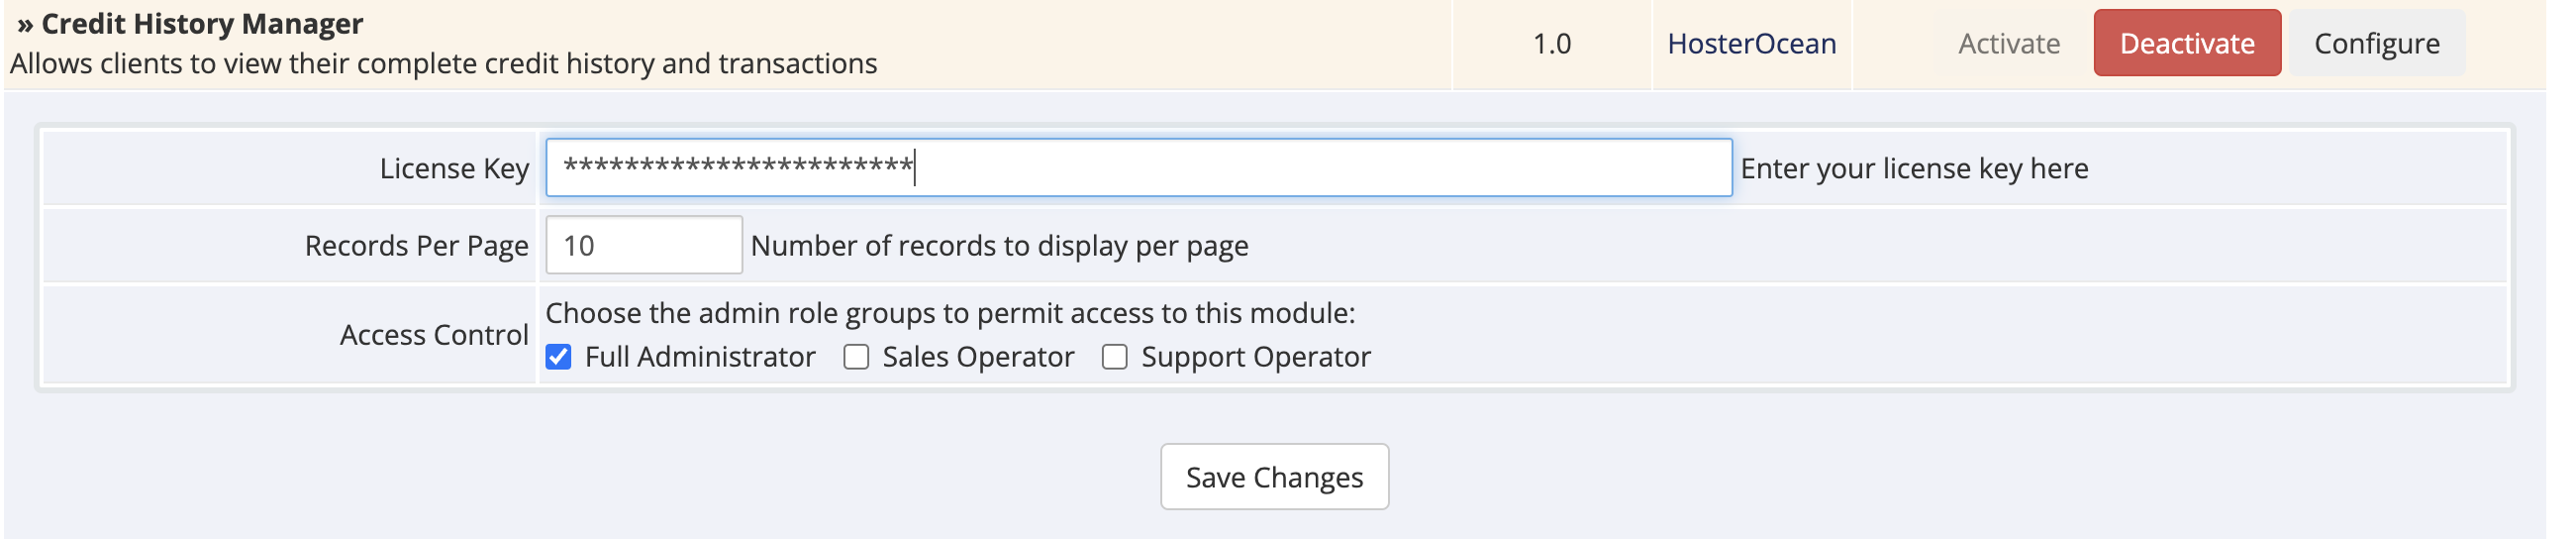Click the Sales Operator label text
Viewport: 2576px width, 539px height.
pyautogui.click(x=978, y=357)
